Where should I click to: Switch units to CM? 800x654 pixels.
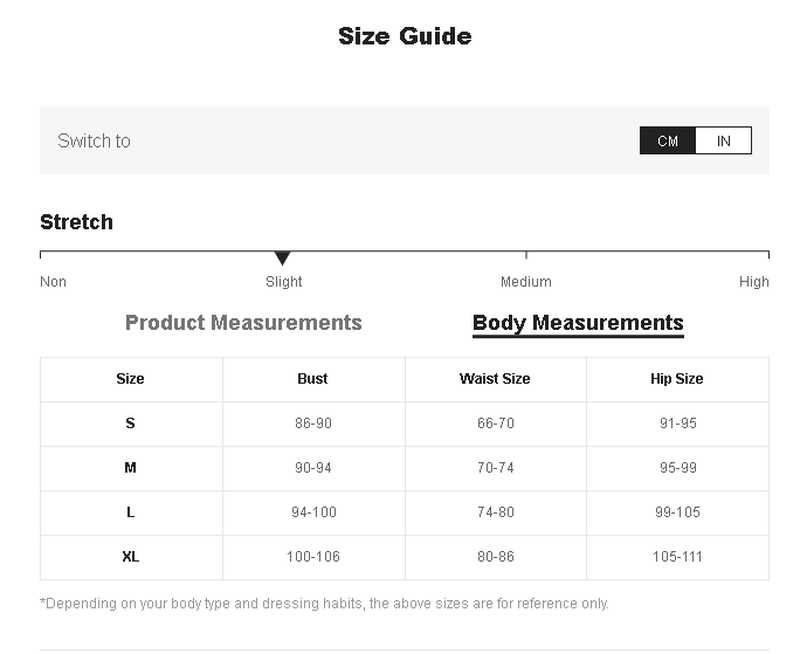[668, 141]
